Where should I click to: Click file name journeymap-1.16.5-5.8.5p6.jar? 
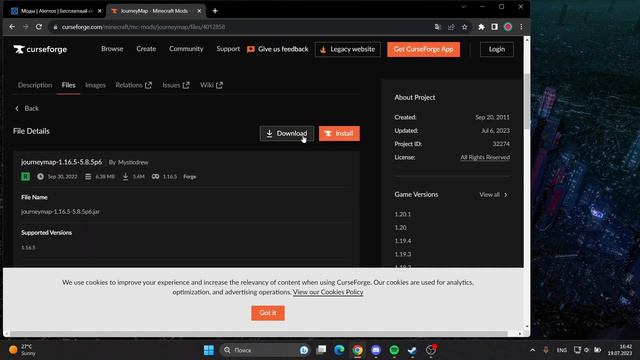[x=60, y=212]
